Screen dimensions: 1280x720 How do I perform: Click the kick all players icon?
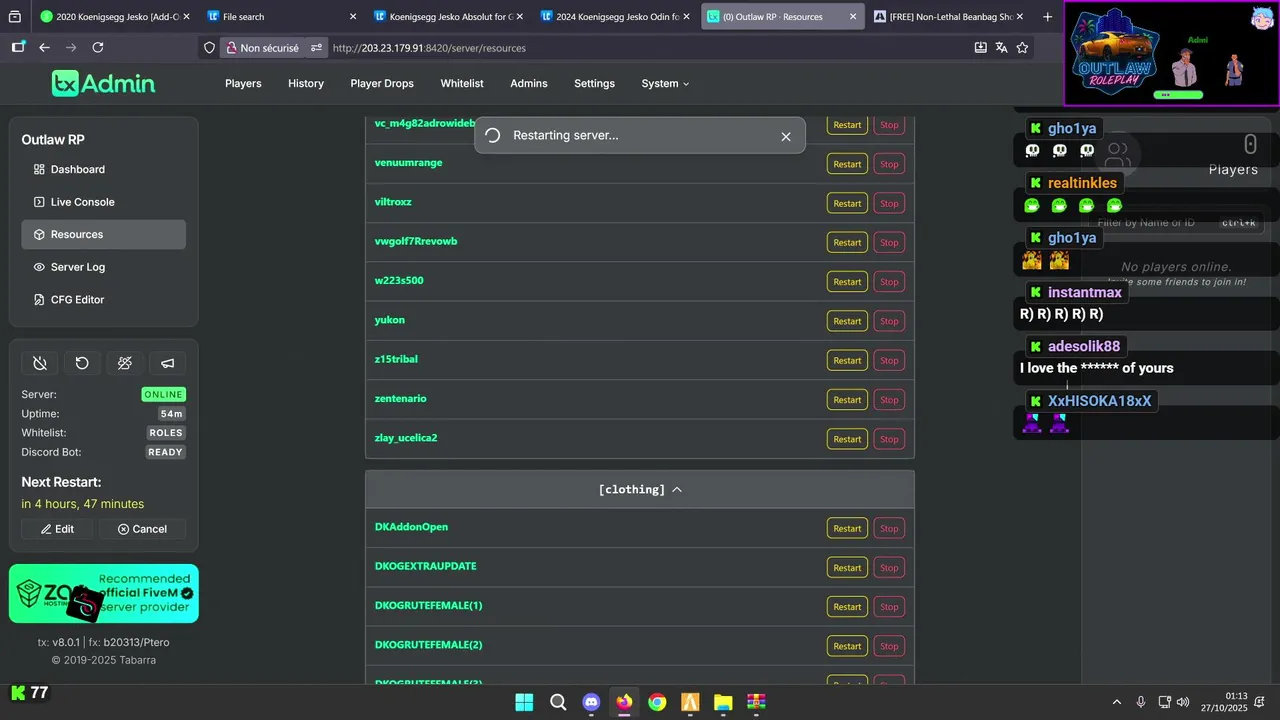(x=125, y=363)
